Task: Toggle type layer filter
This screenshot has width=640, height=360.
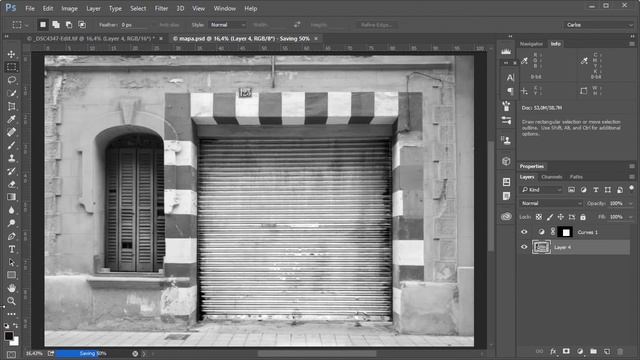Action: 596,190
